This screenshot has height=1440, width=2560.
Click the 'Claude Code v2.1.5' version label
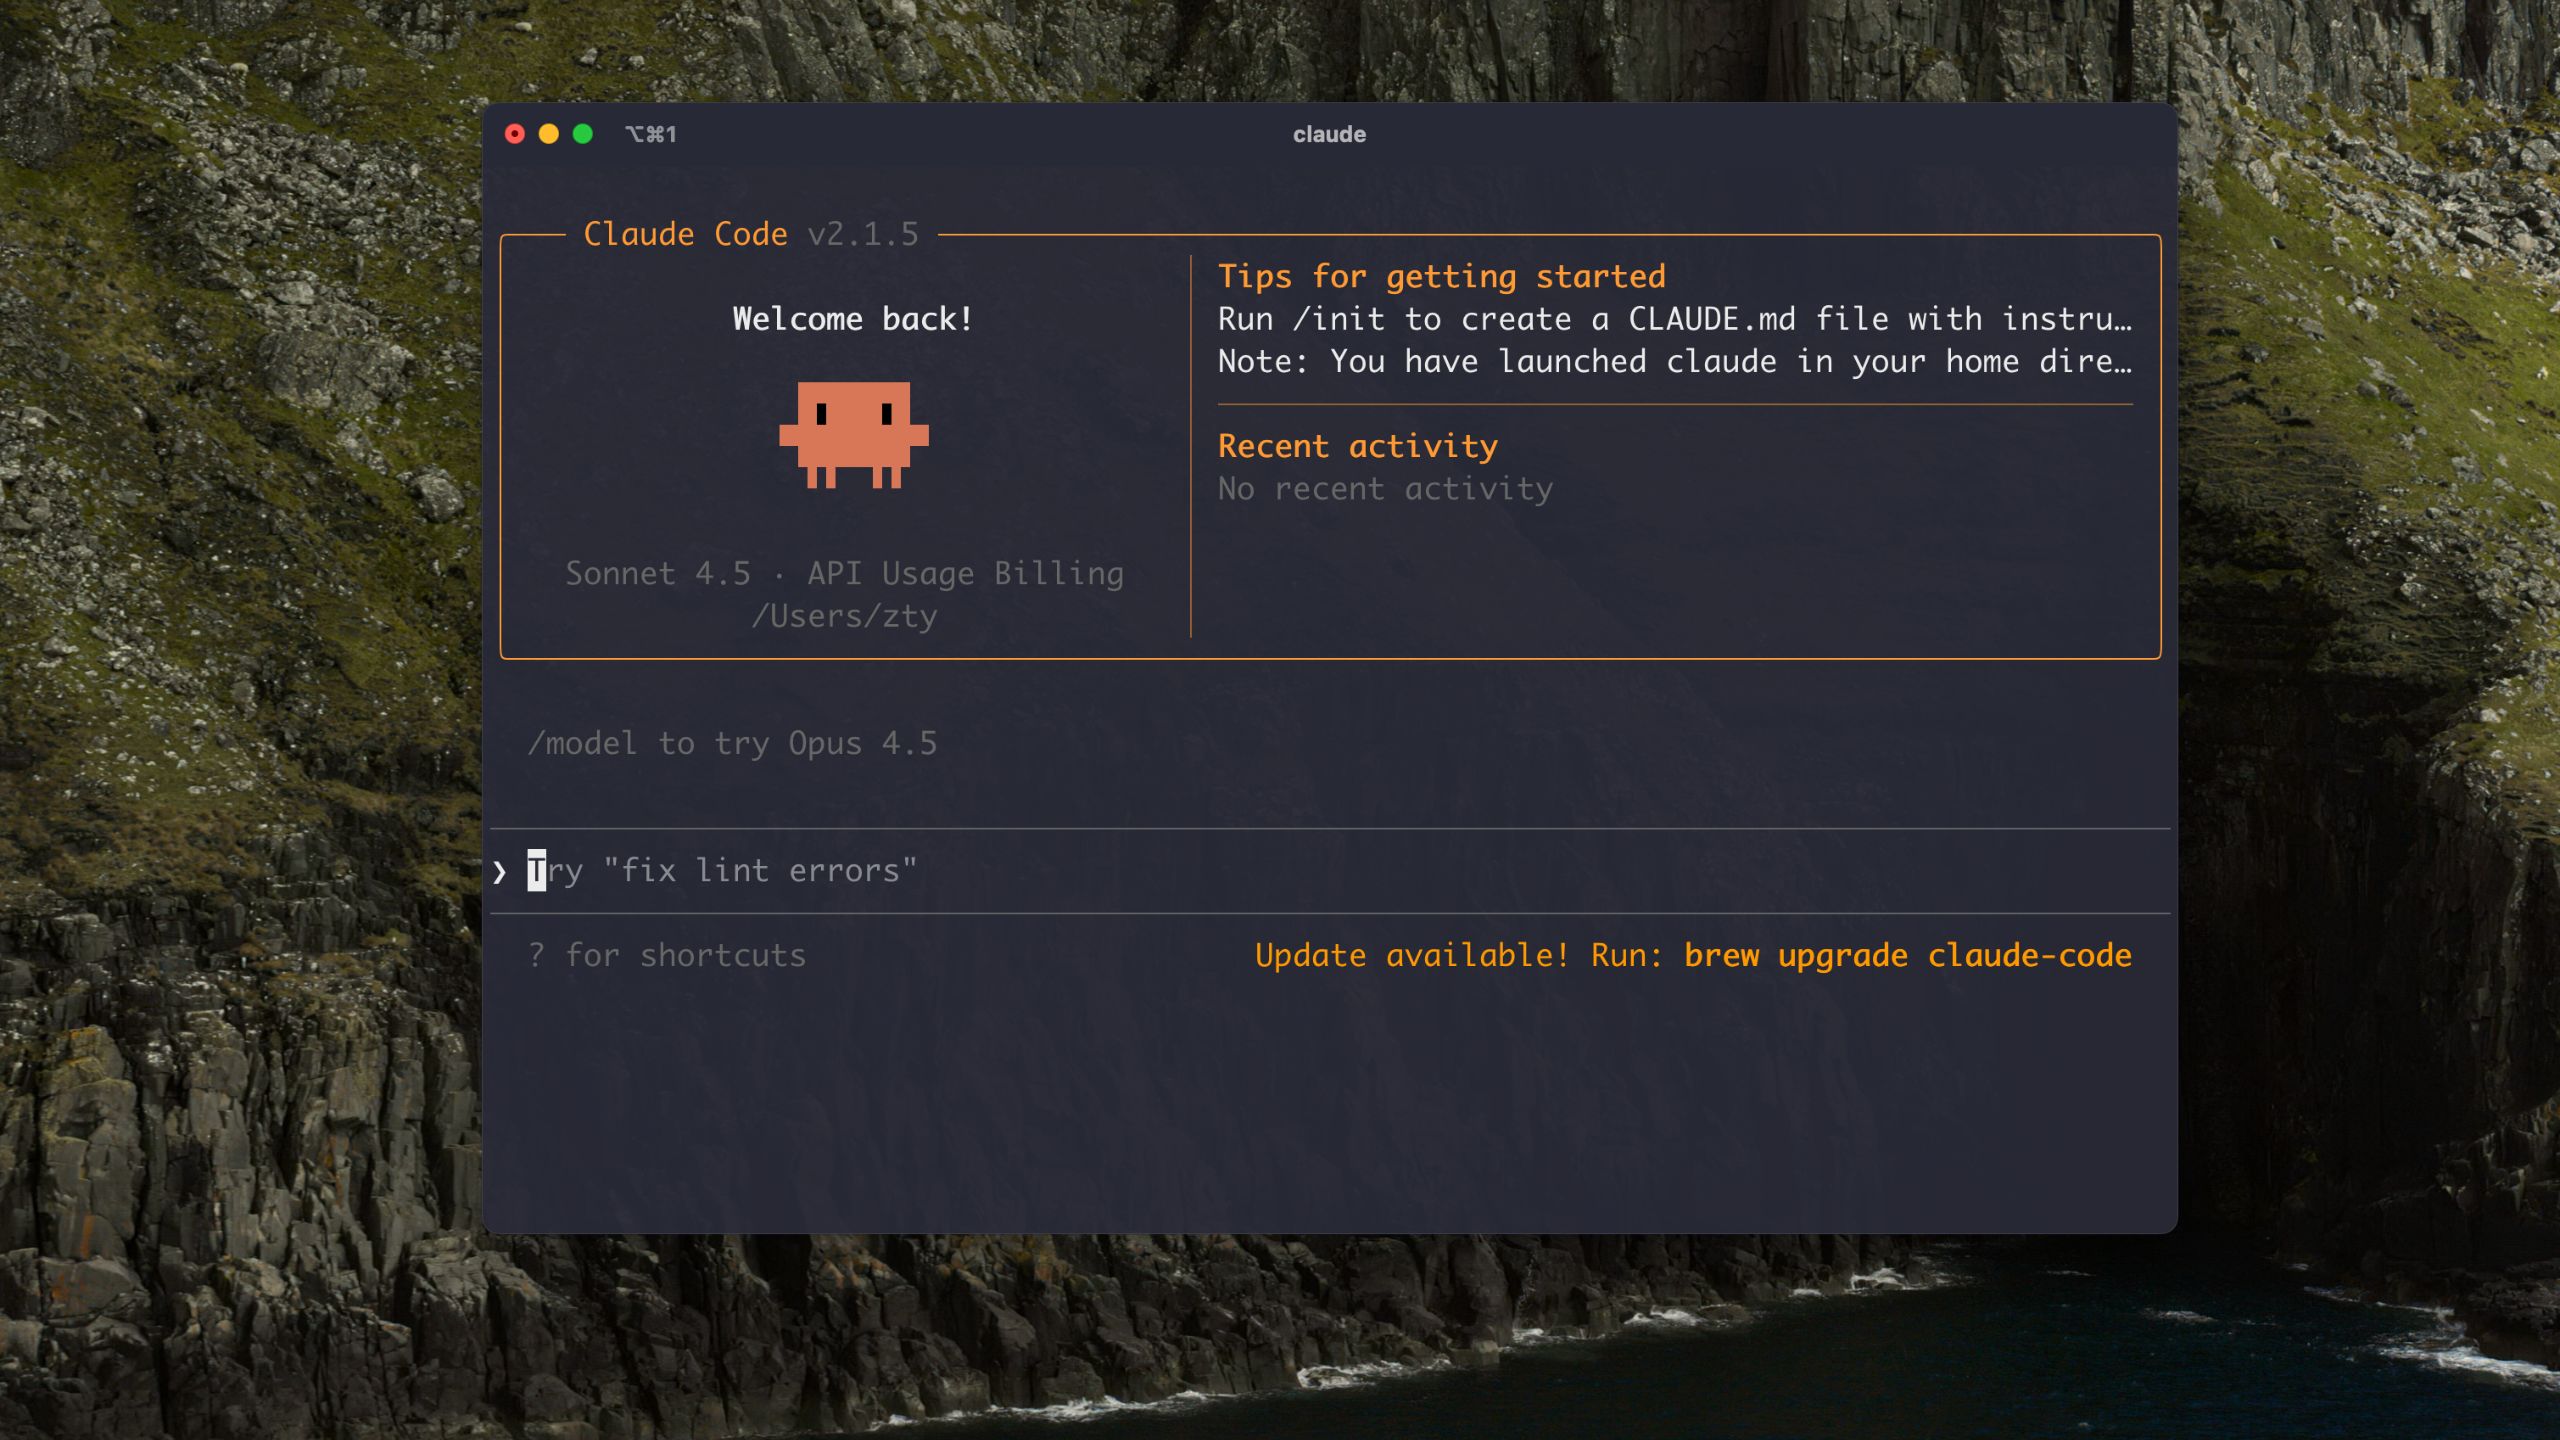pos(750,234)
